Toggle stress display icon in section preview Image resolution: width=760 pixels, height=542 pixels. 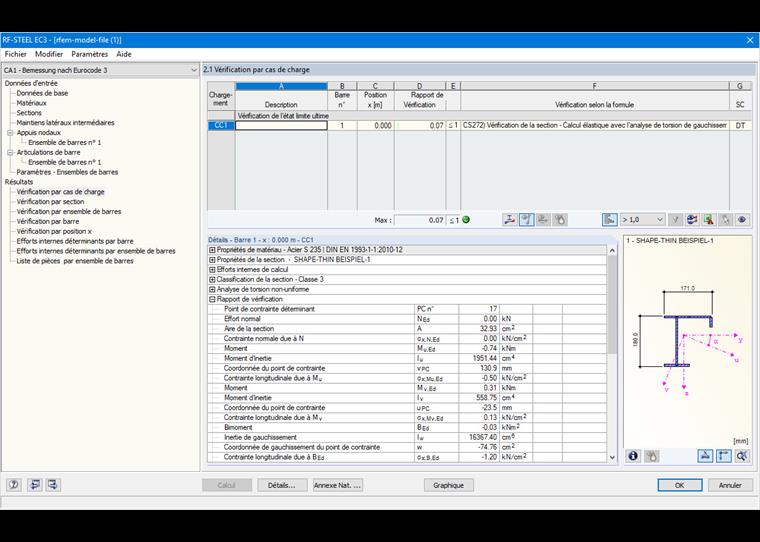[x=705, y=456]
